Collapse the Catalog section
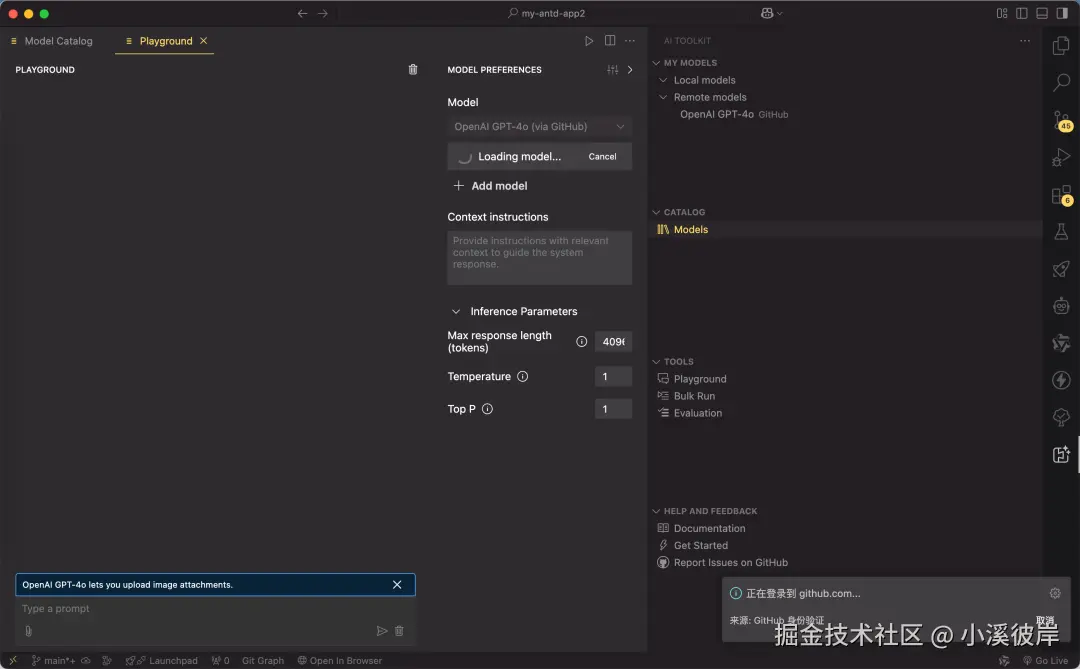1080x669 pixels. 656,212
